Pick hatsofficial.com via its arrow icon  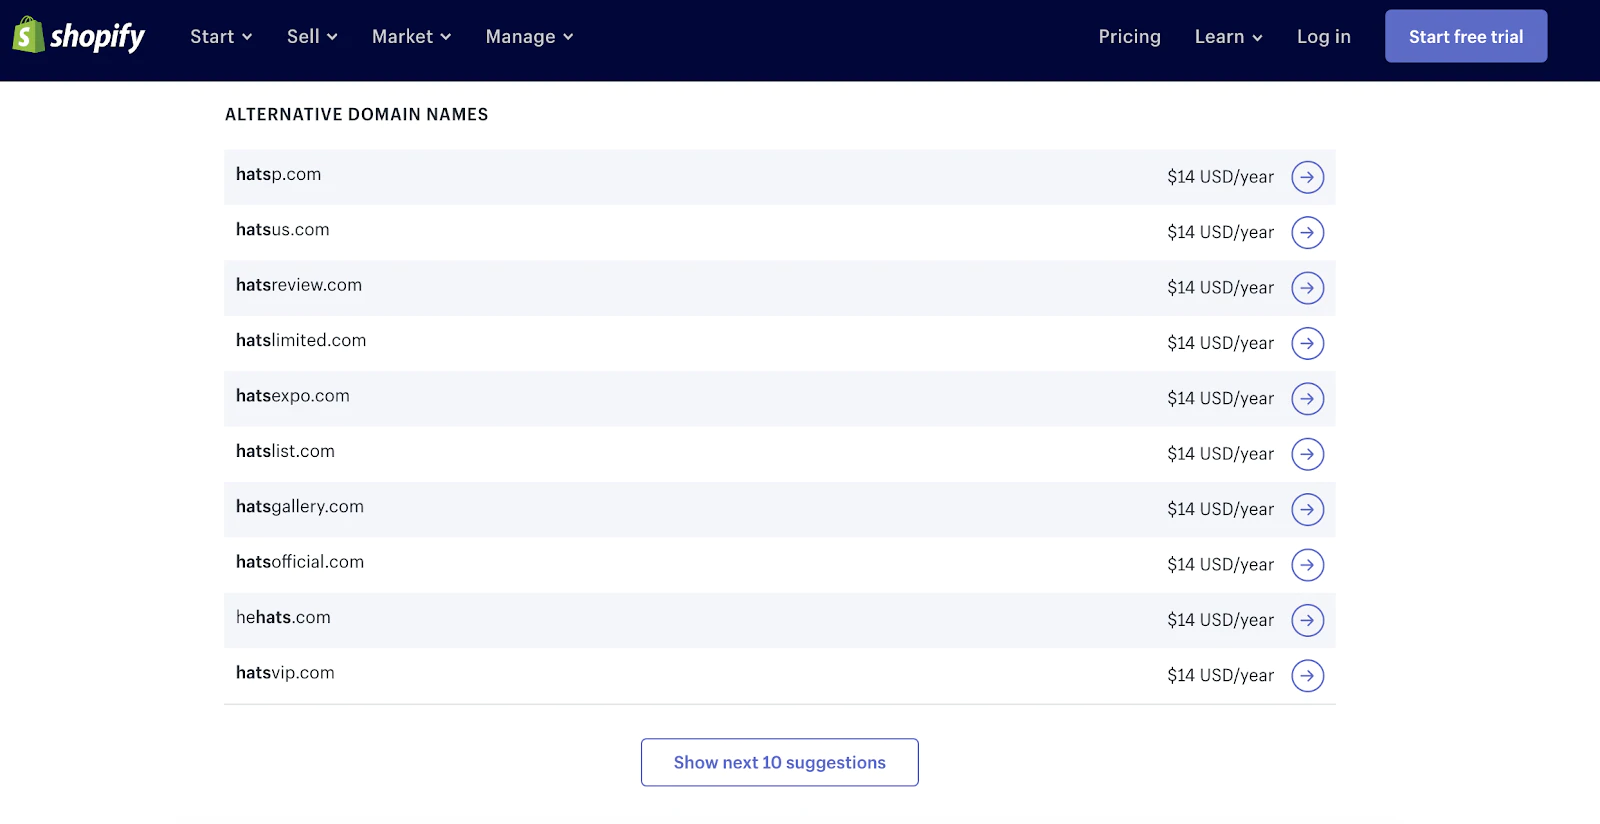(x=1307, y=565)
